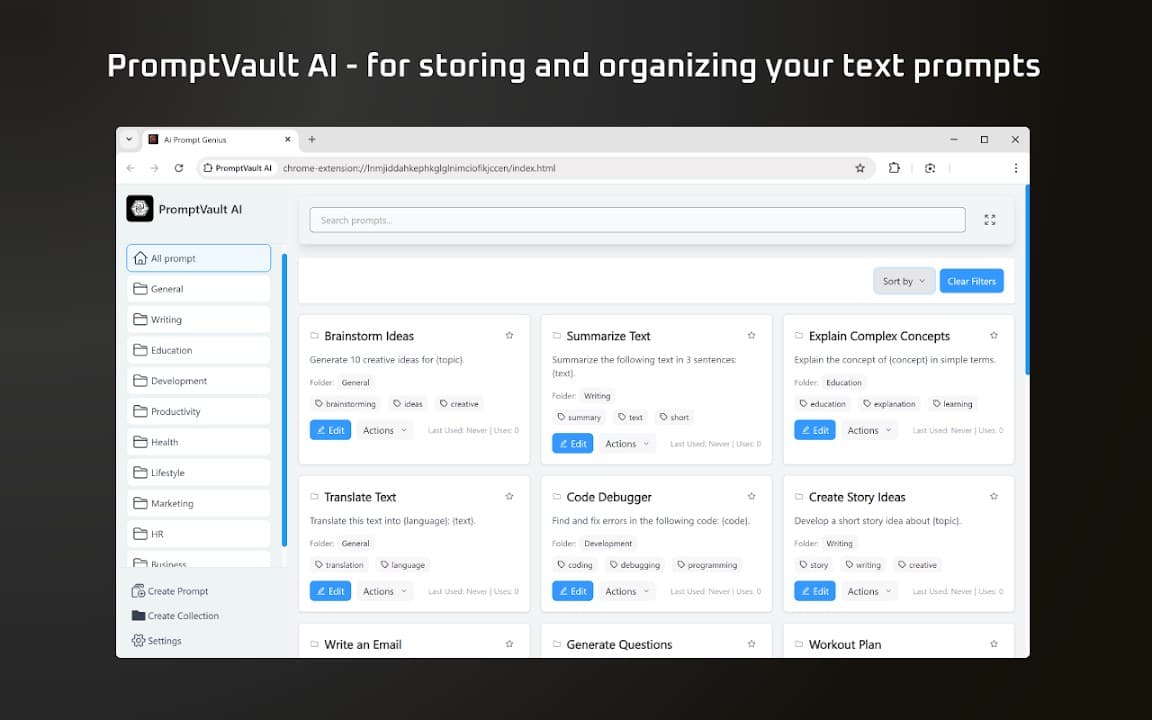
Task: Open browser Extensions puzzle icon
Action: pyautogui.click(x=894, y=168)
